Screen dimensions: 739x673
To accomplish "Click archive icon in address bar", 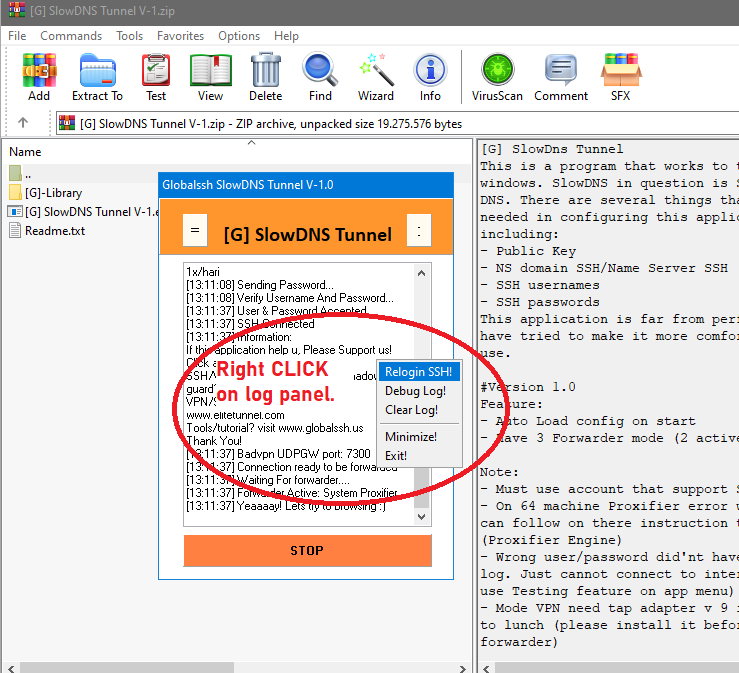I will coord(67,123).
